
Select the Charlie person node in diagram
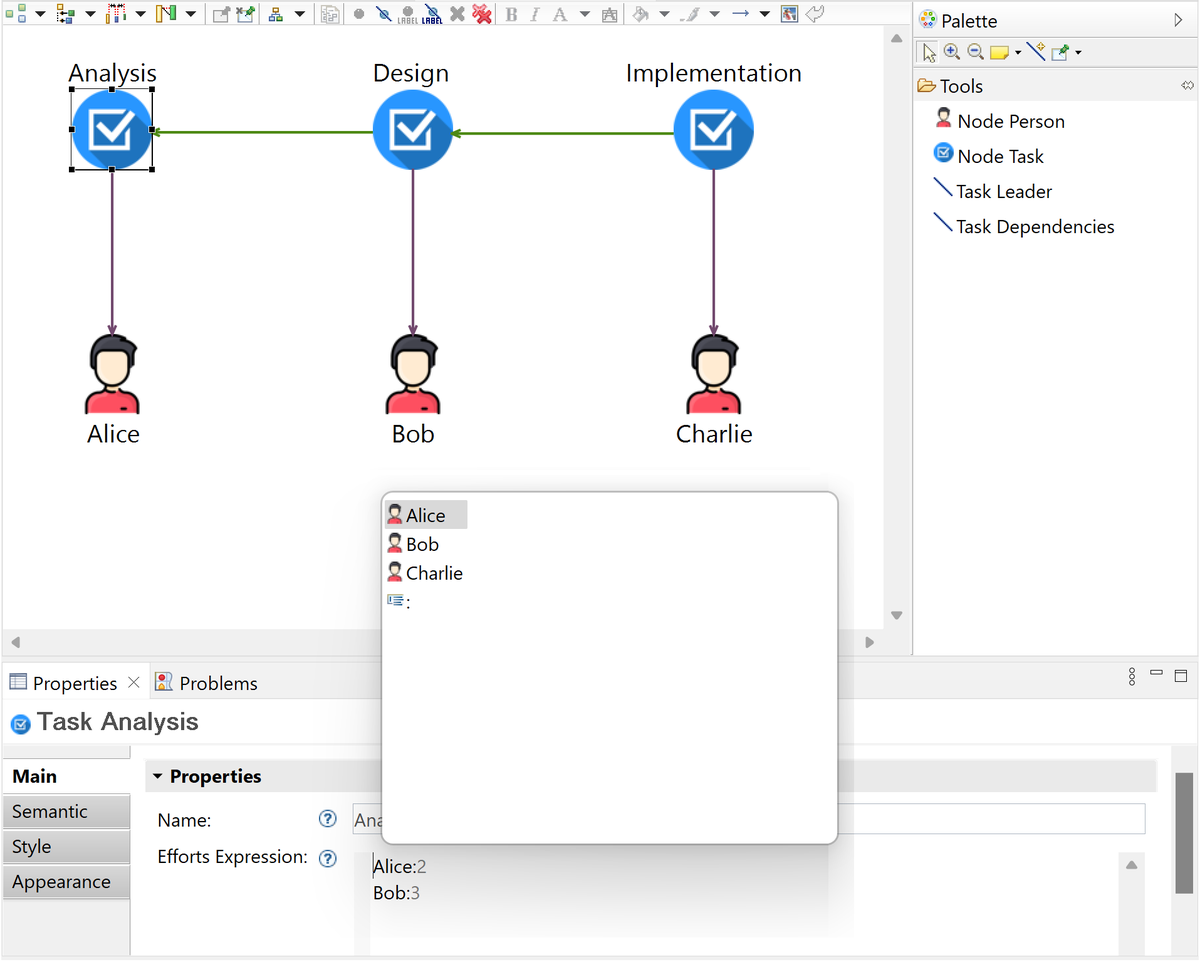pyautogui.click(x=713, y=375)
